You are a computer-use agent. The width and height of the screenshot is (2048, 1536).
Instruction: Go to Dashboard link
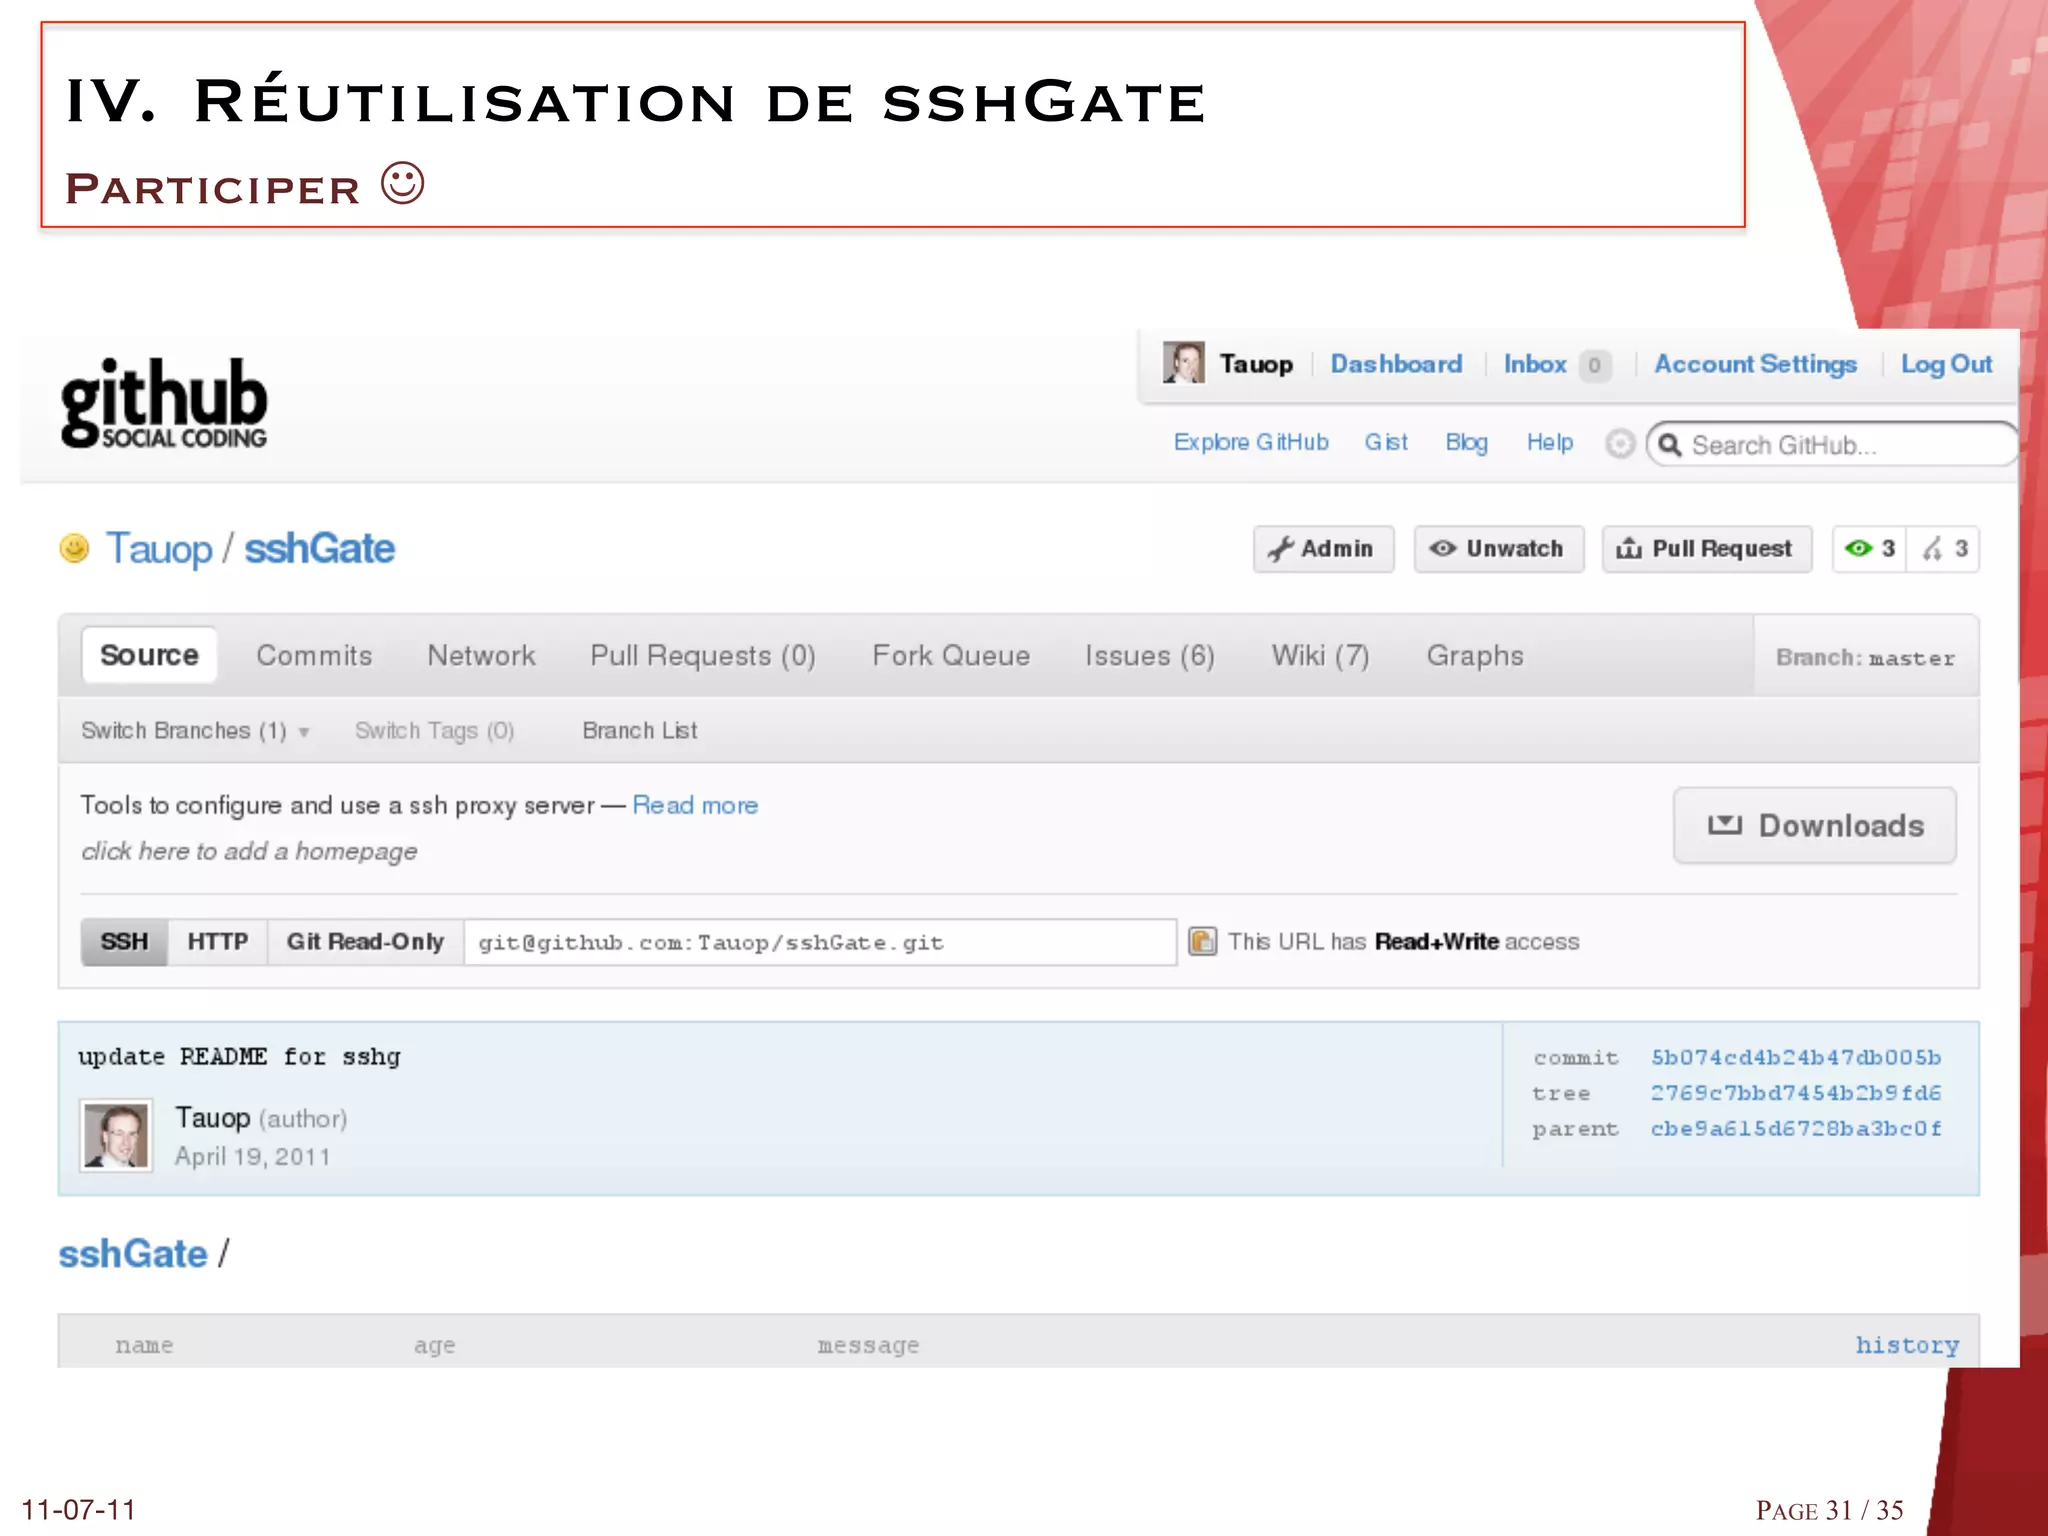(x=1396, y=364)
